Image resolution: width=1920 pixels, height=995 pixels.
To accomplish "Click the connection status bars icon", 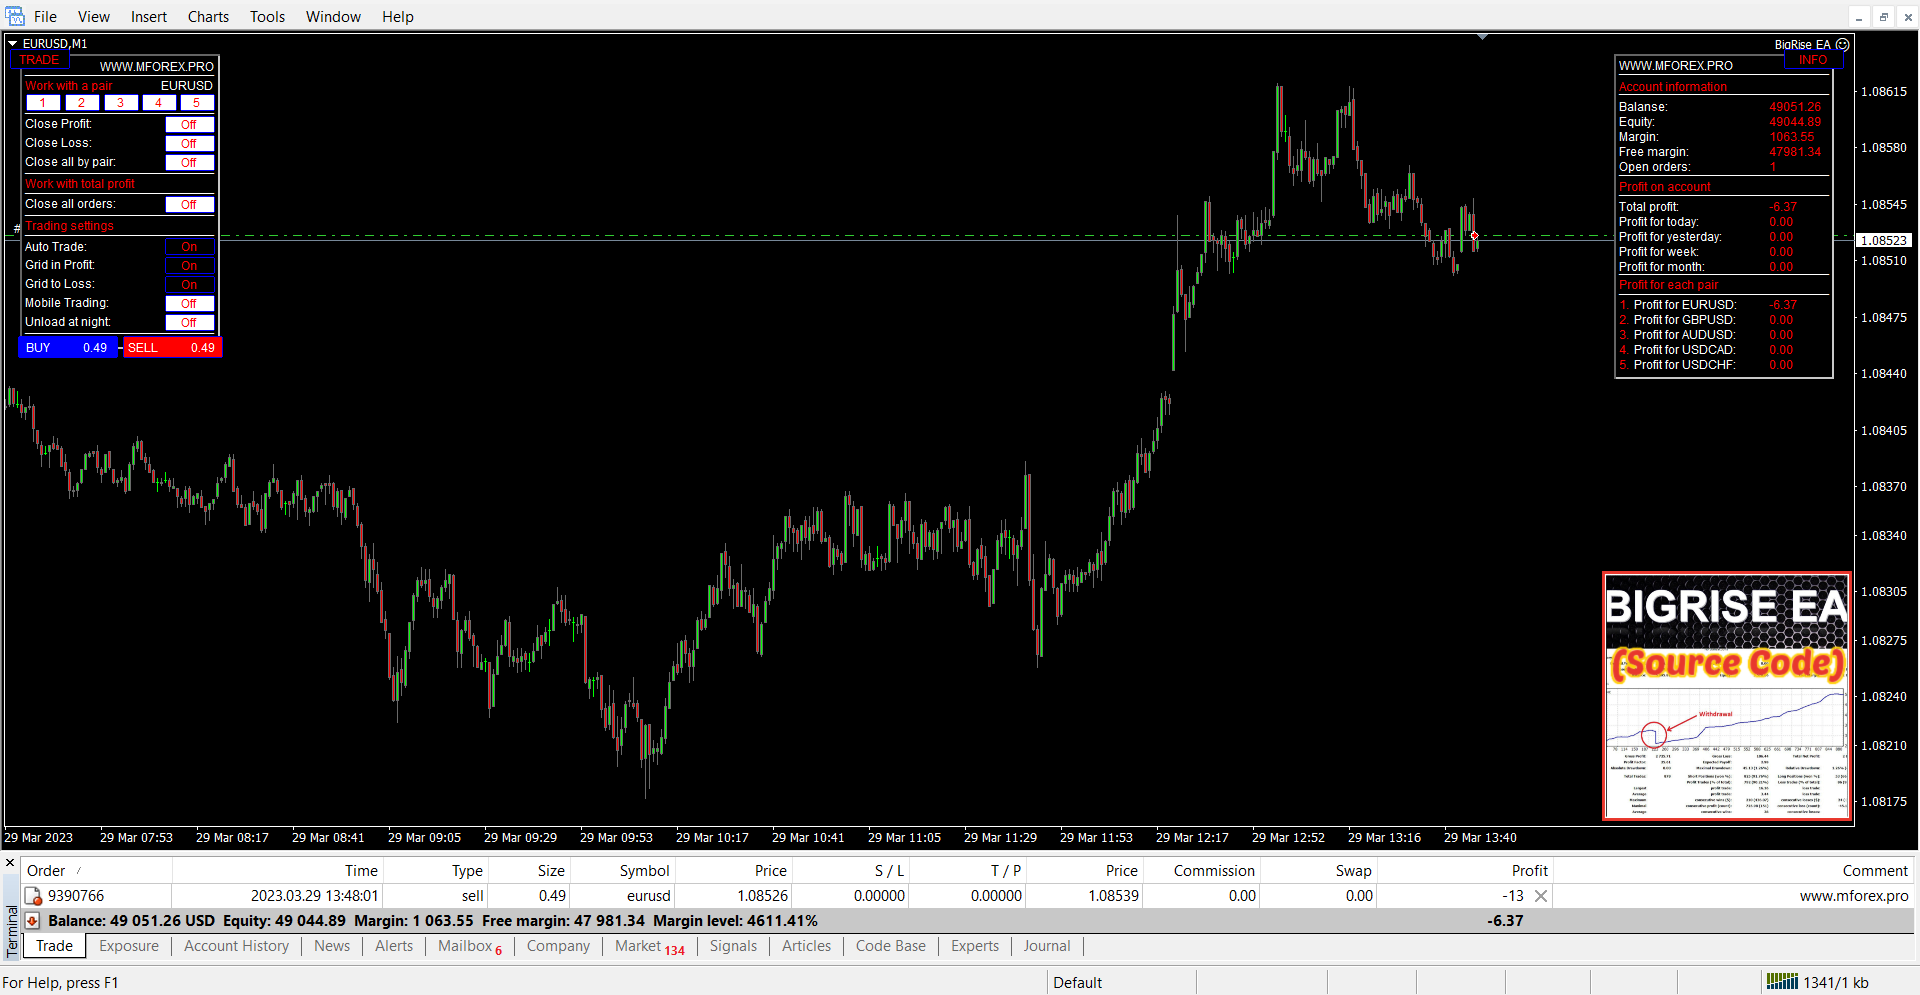I will [1781, 982].
